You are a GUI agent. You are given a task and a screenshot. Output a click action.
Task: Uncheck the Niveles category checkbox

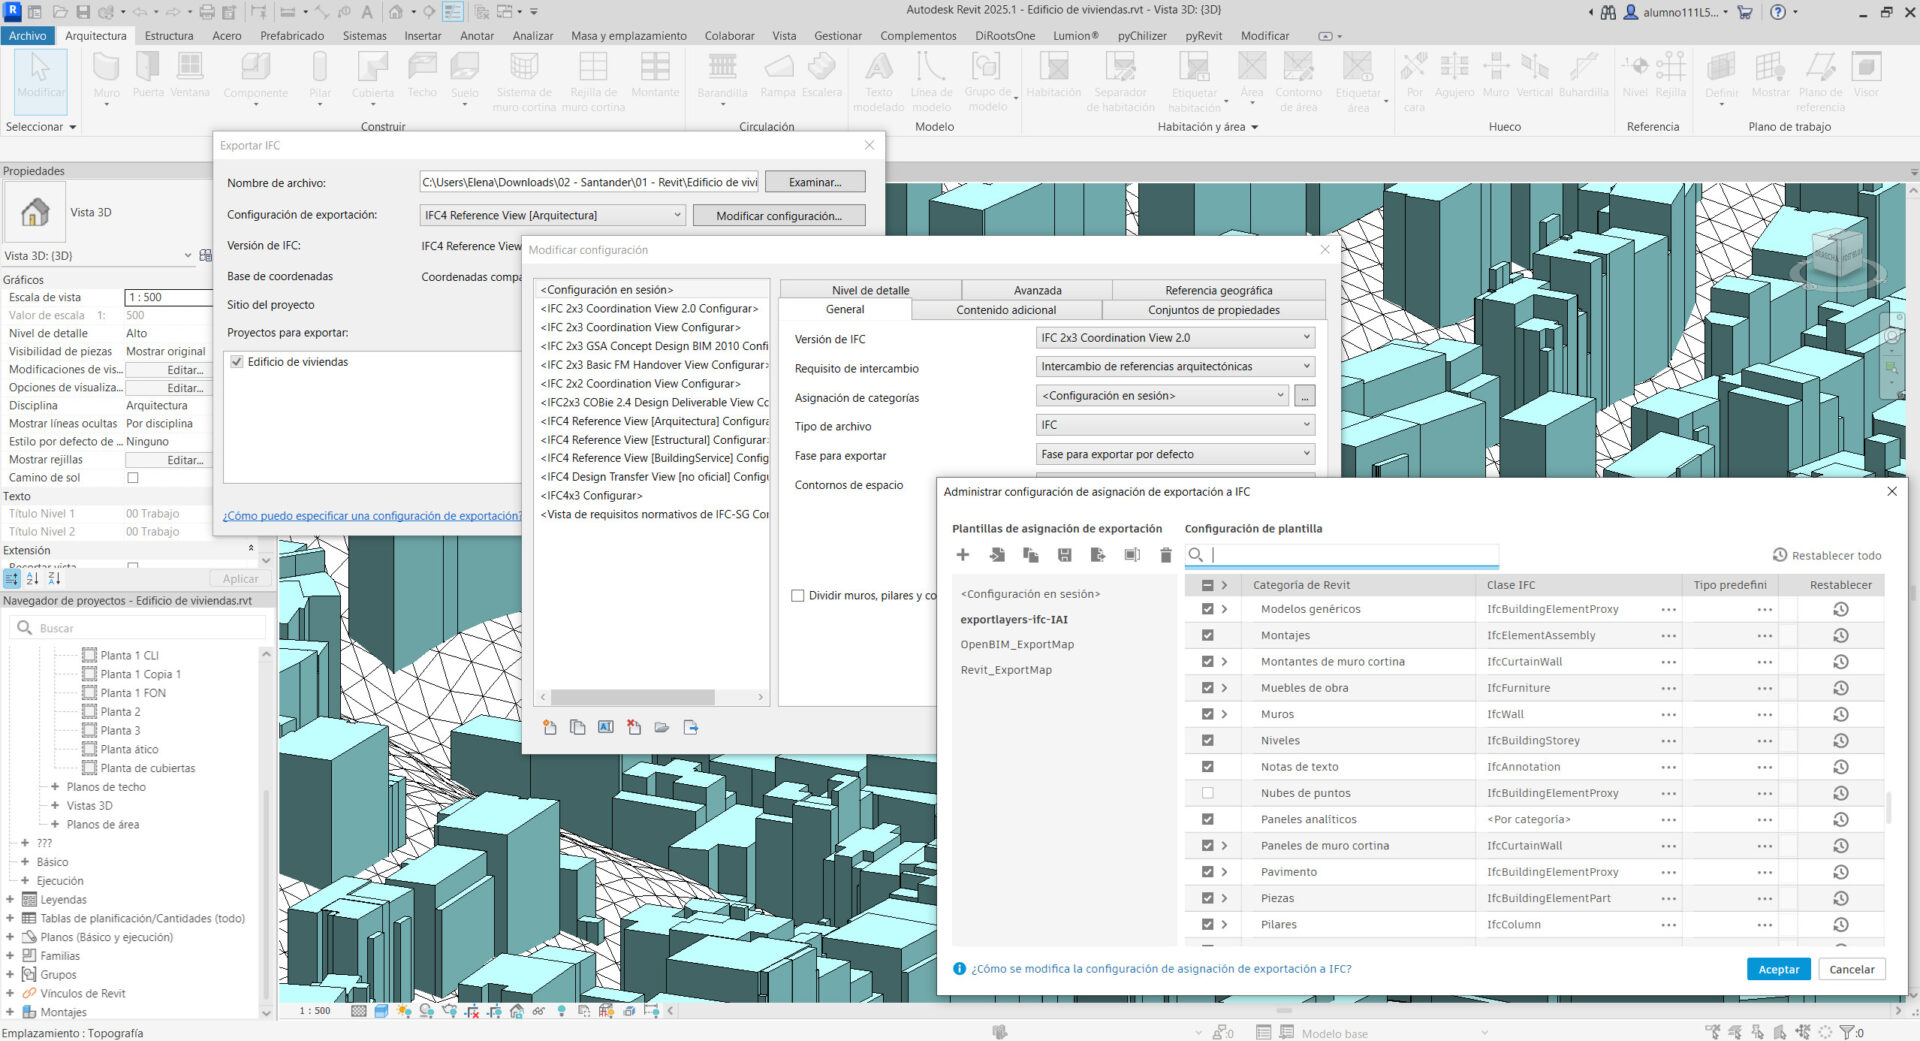coord(1207,741)
